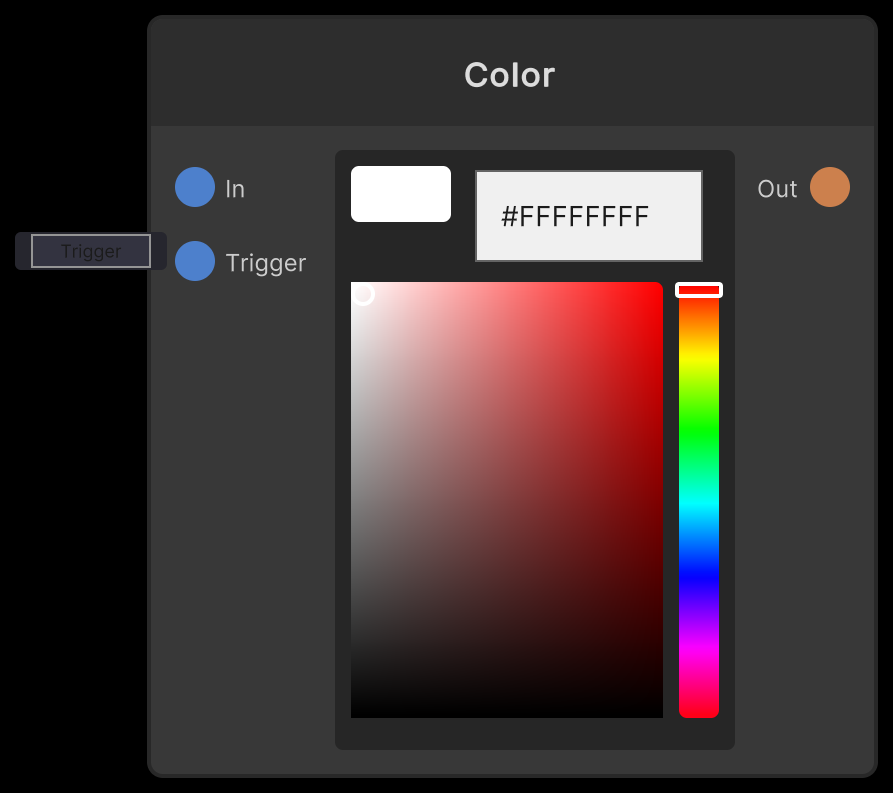Screen dimensions: 893x793
Task: Select the orange Out port
Action: (830, 187)
